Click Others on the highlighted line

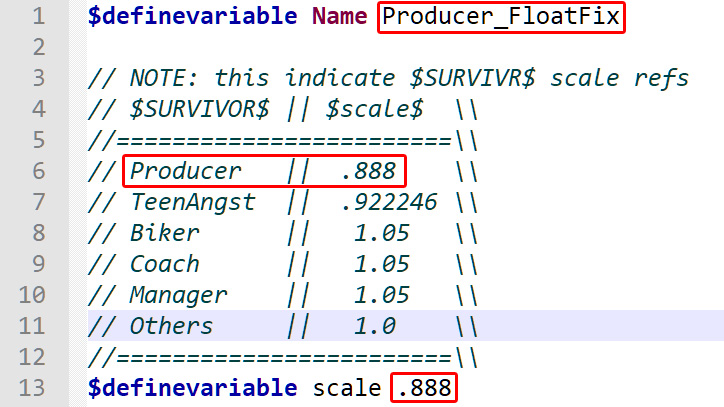coord(171,326)
